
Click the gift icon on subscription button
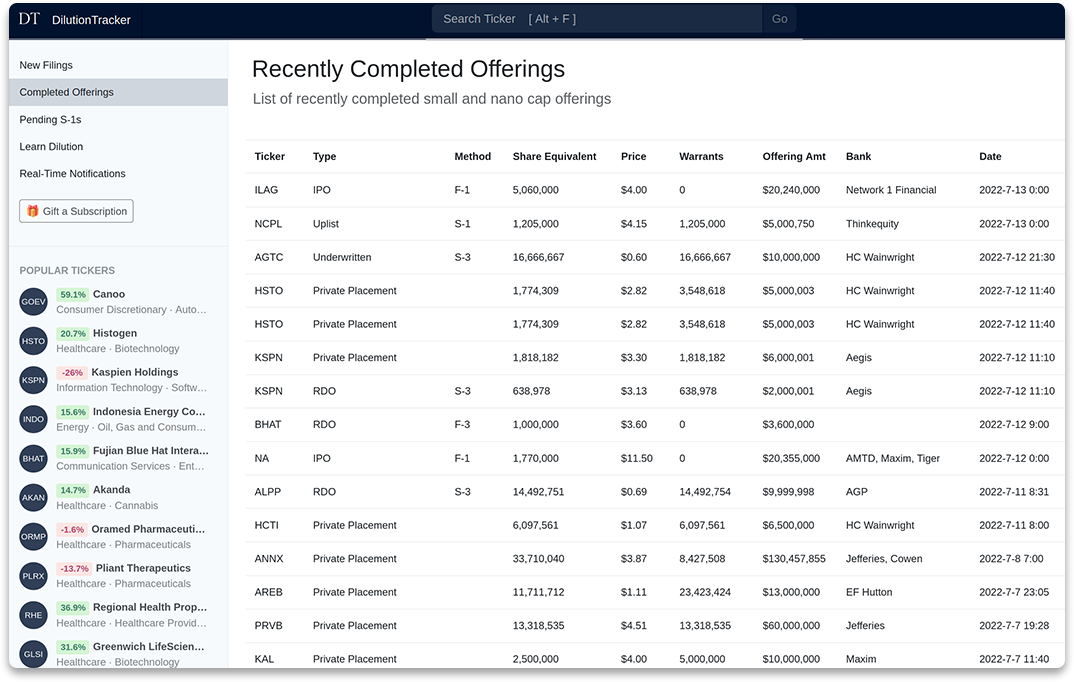[32, 211]
